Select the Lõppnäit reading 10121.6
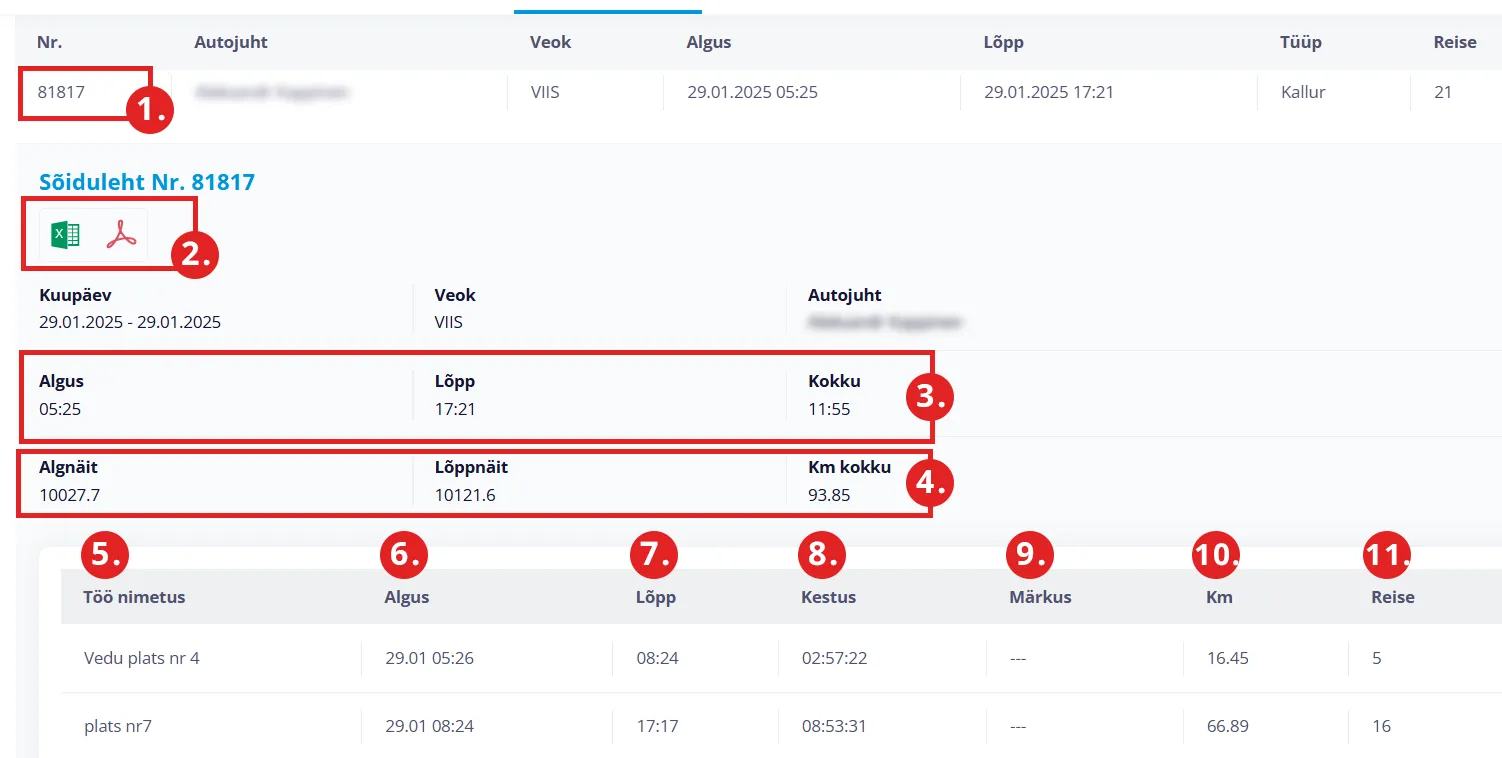Screen dimensions: 1502x758 click(465, 495)
